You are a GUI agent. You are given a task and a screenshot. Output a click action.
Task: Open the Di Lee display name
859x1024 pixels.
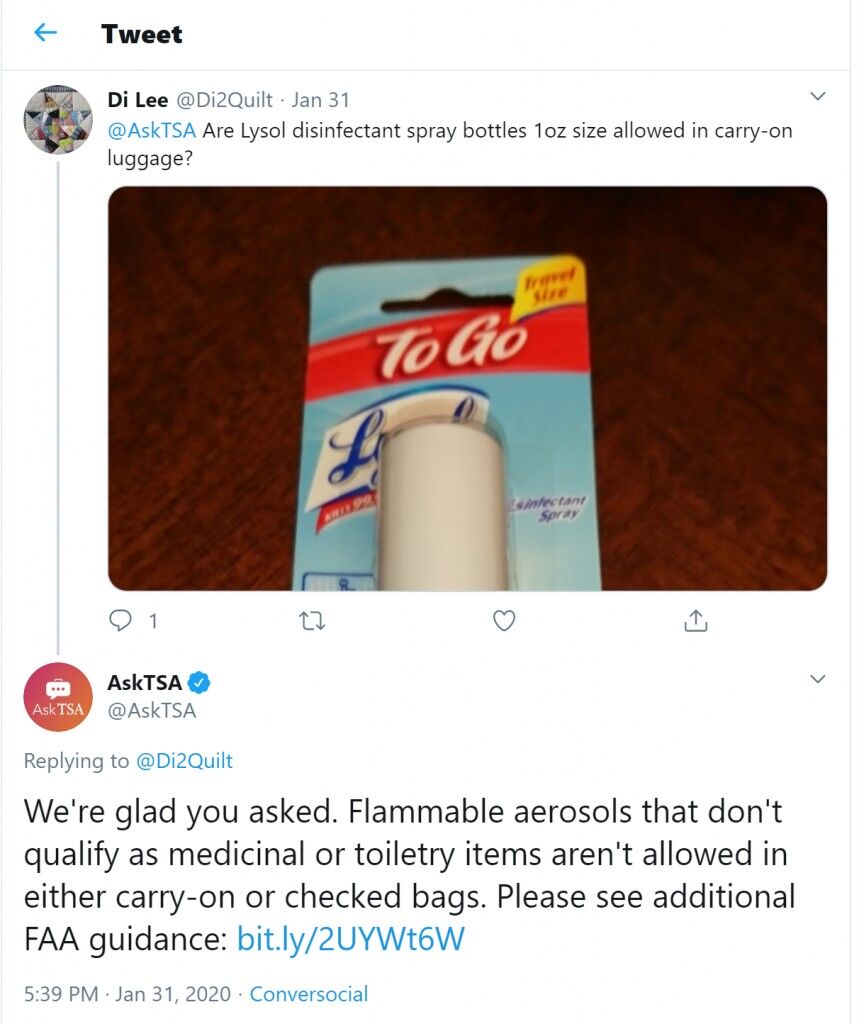[137, 100]
